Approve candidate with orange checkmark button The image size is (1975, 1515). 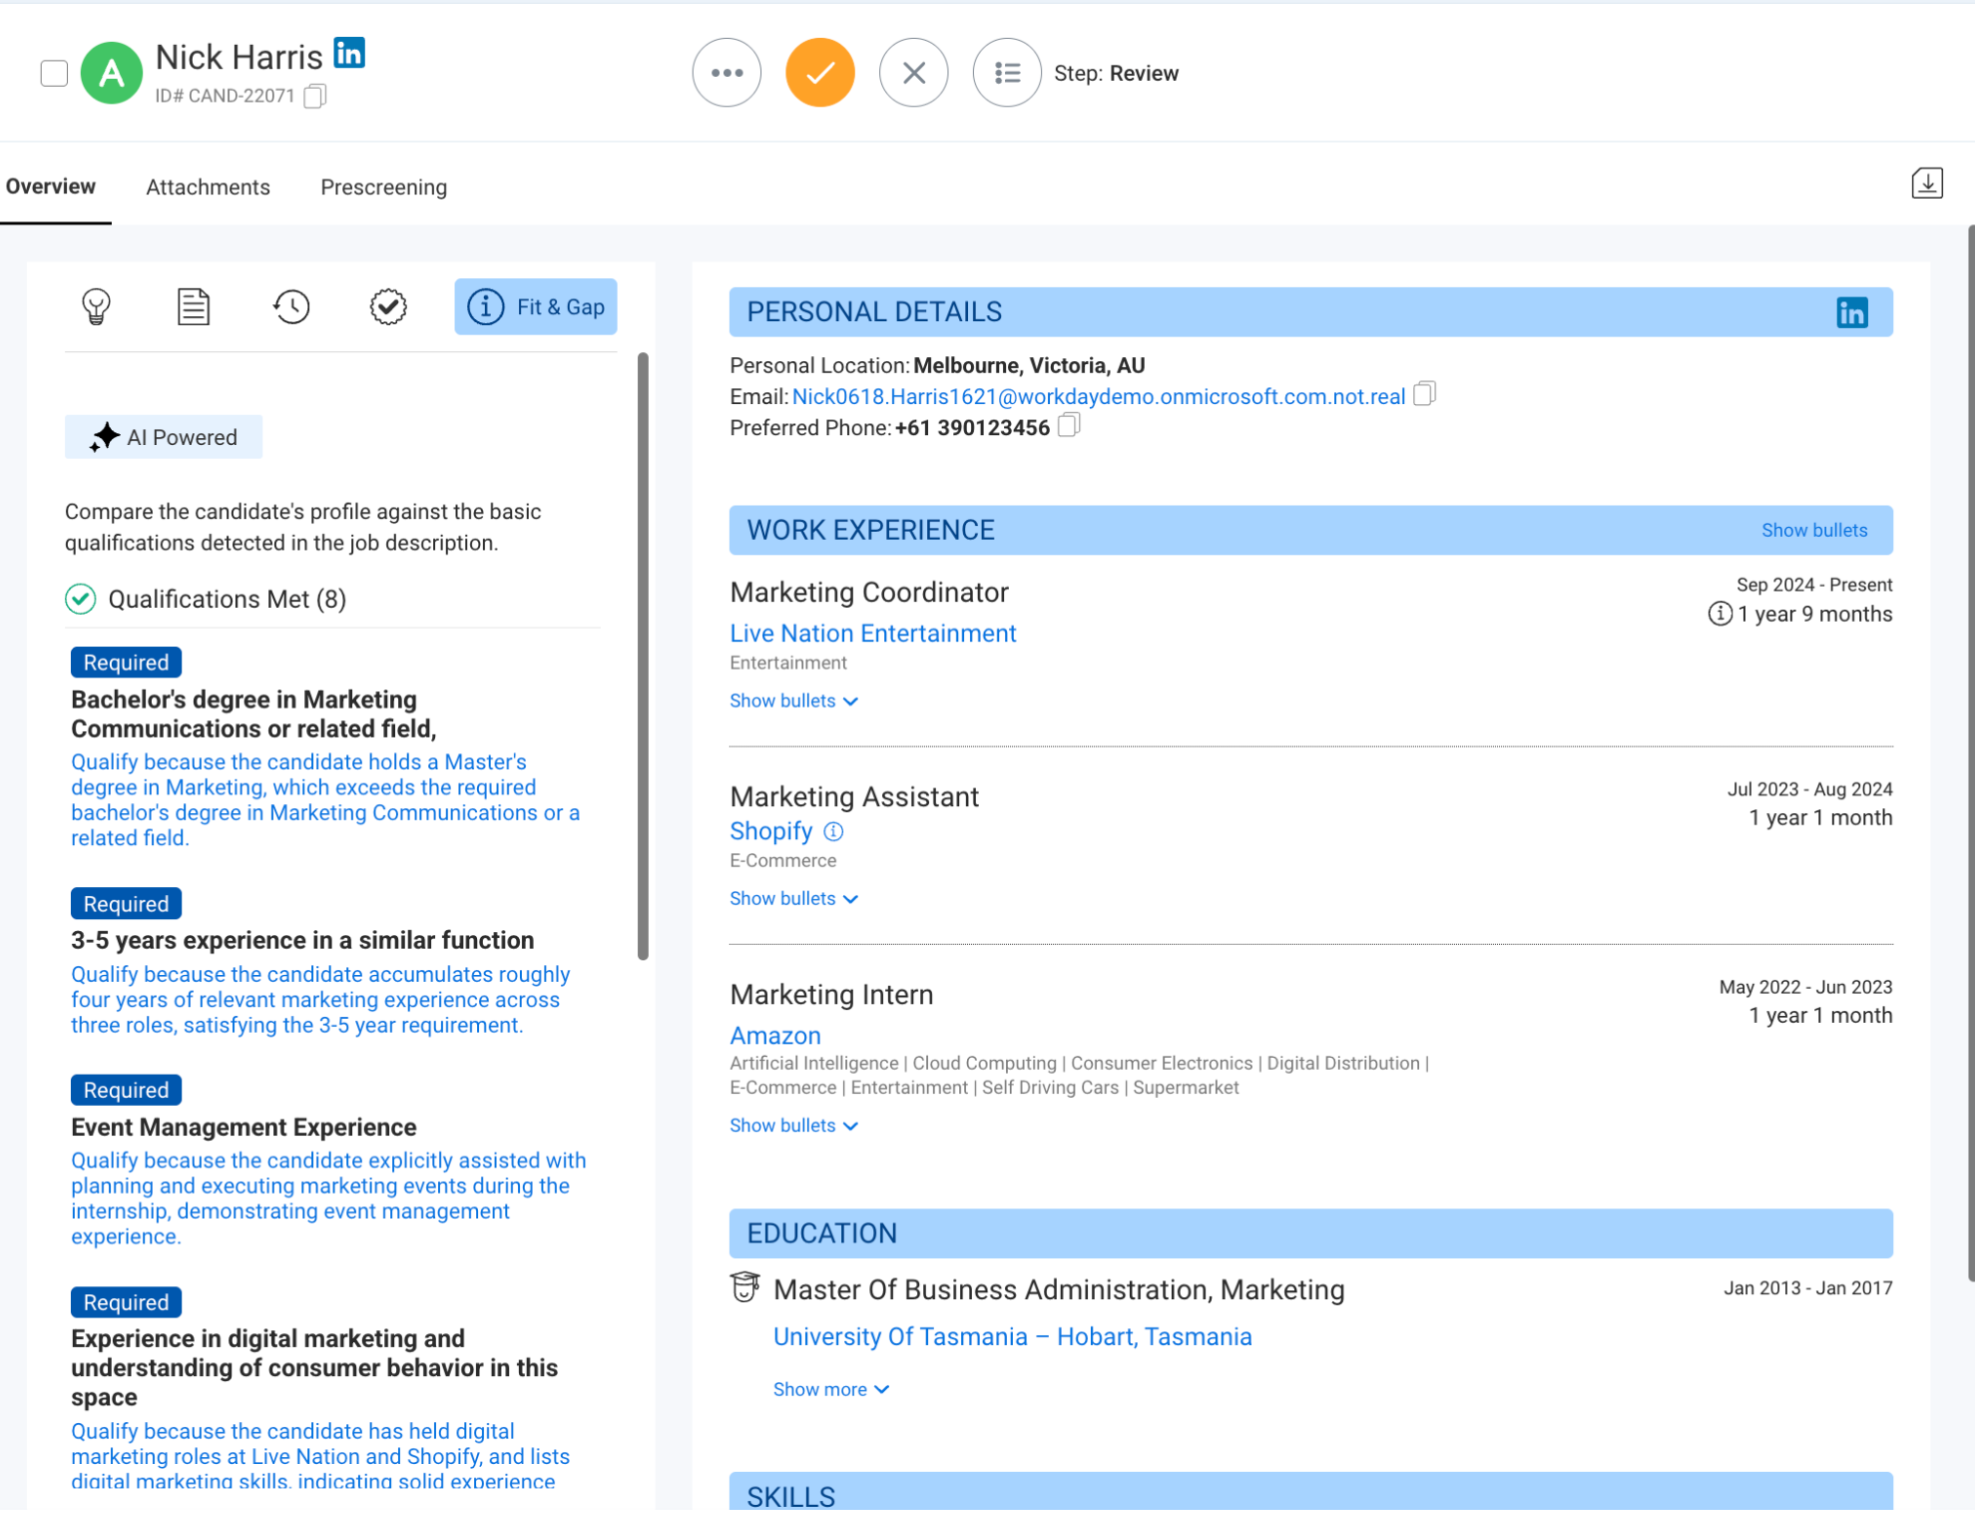[819, 73]
